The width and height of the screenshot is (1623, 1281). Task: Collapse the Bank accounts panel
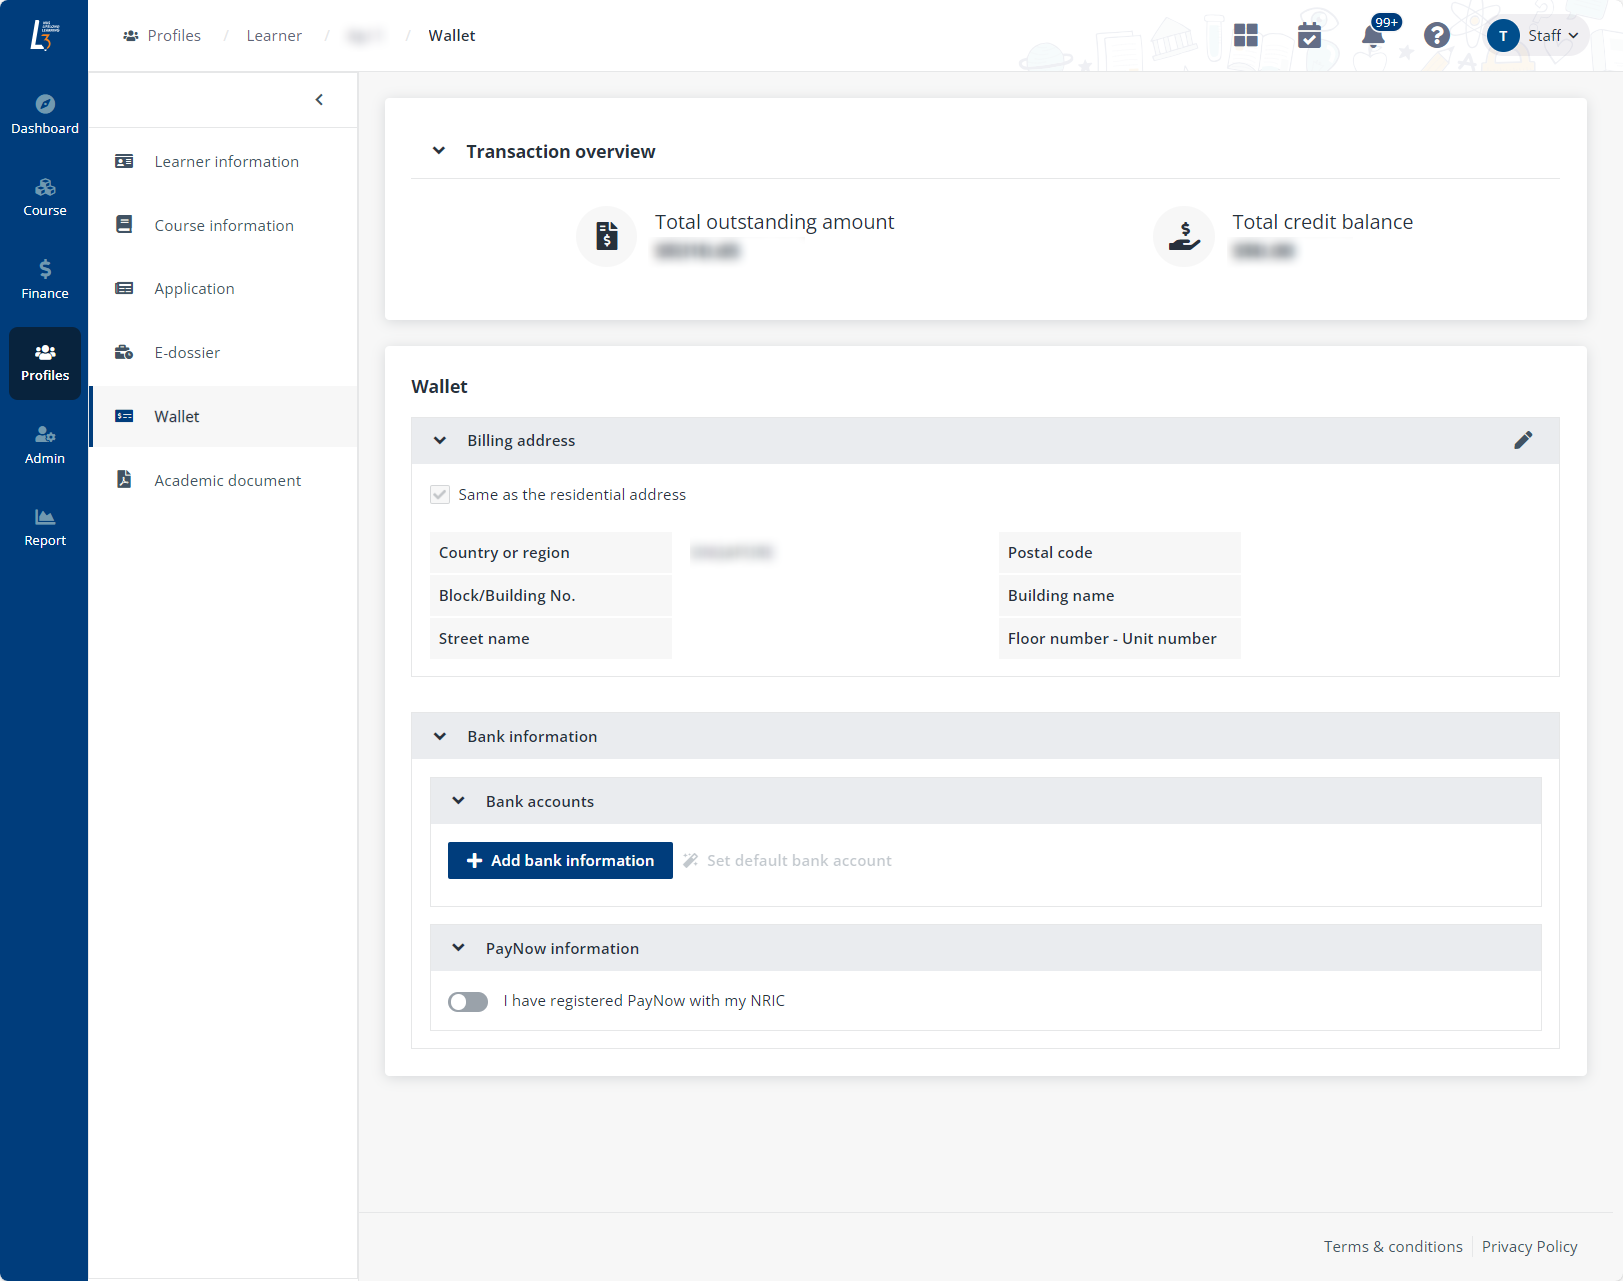(x=458, y=801)
